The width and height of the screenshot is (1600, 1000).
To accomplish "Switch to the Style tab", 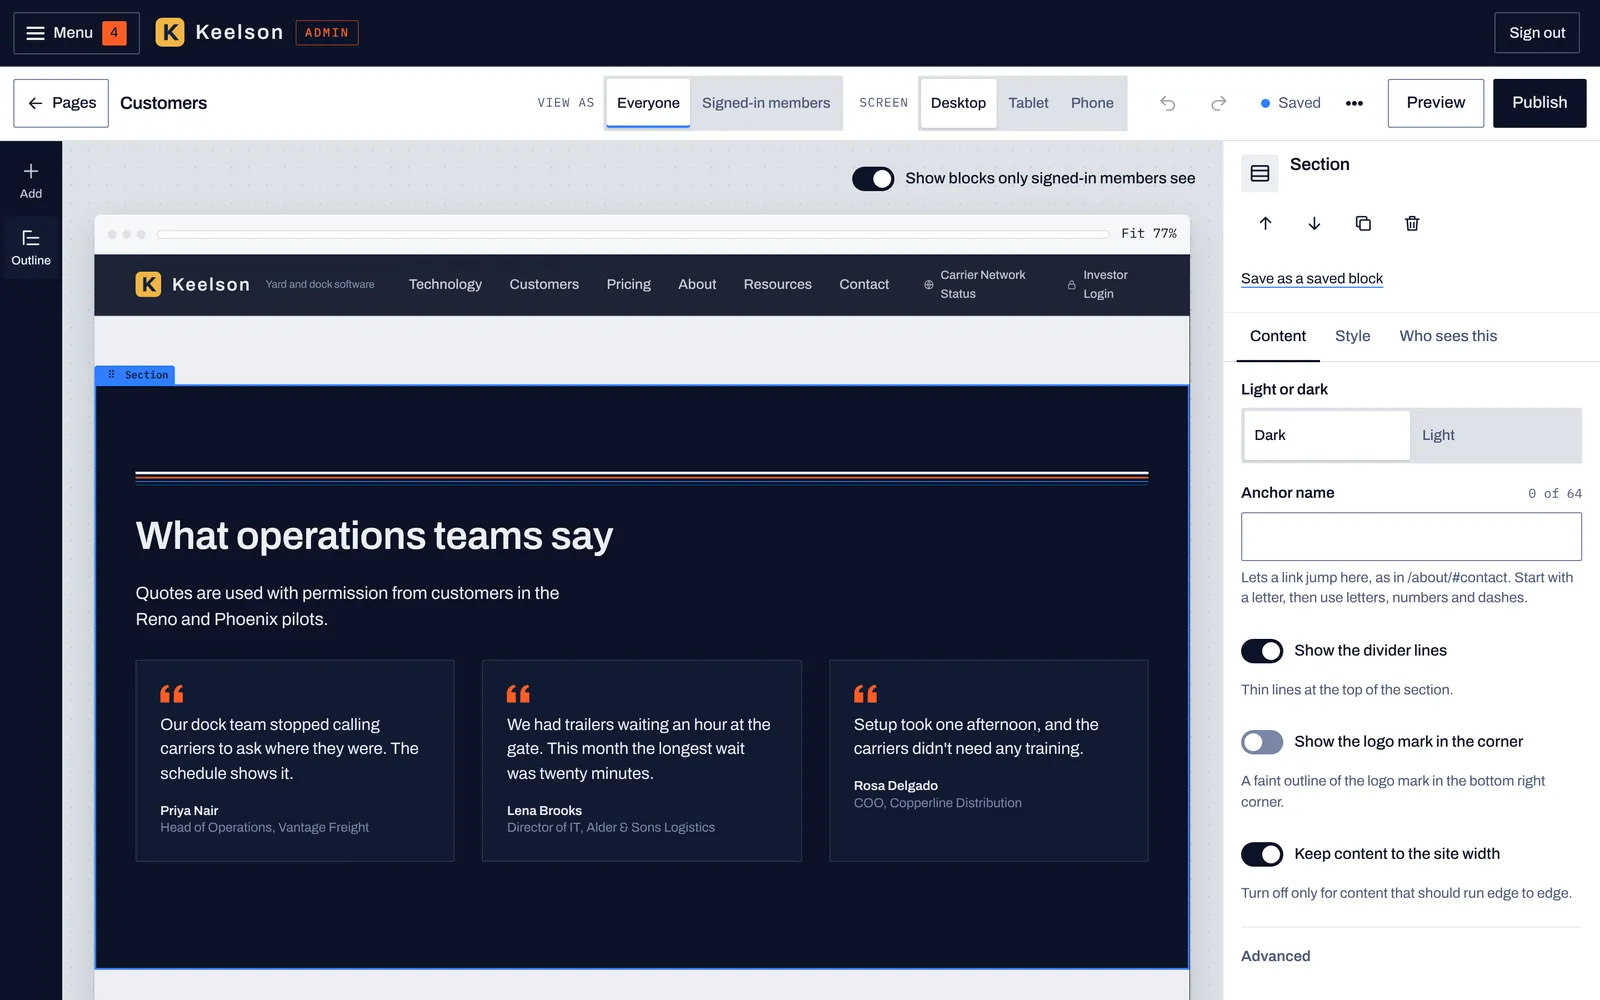I will click(1353, 336).
